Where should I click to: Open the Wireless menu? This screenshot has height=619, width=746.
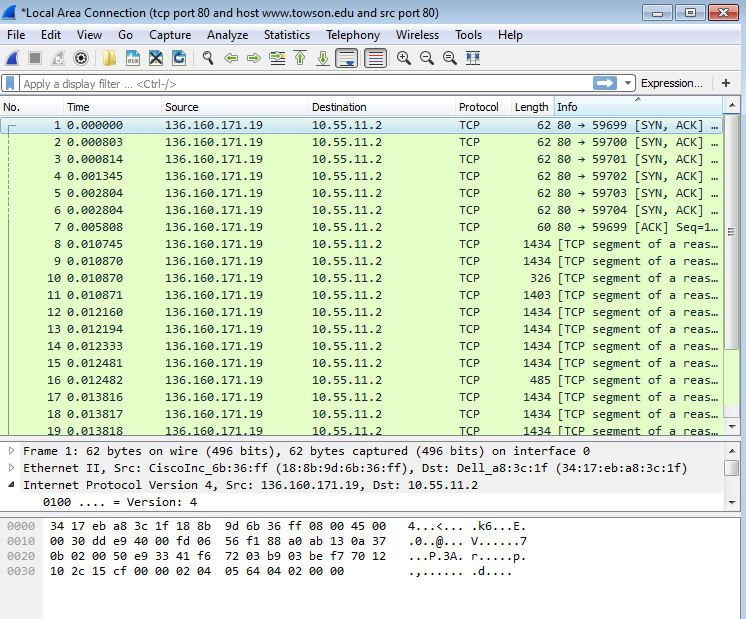pos(417,35)
